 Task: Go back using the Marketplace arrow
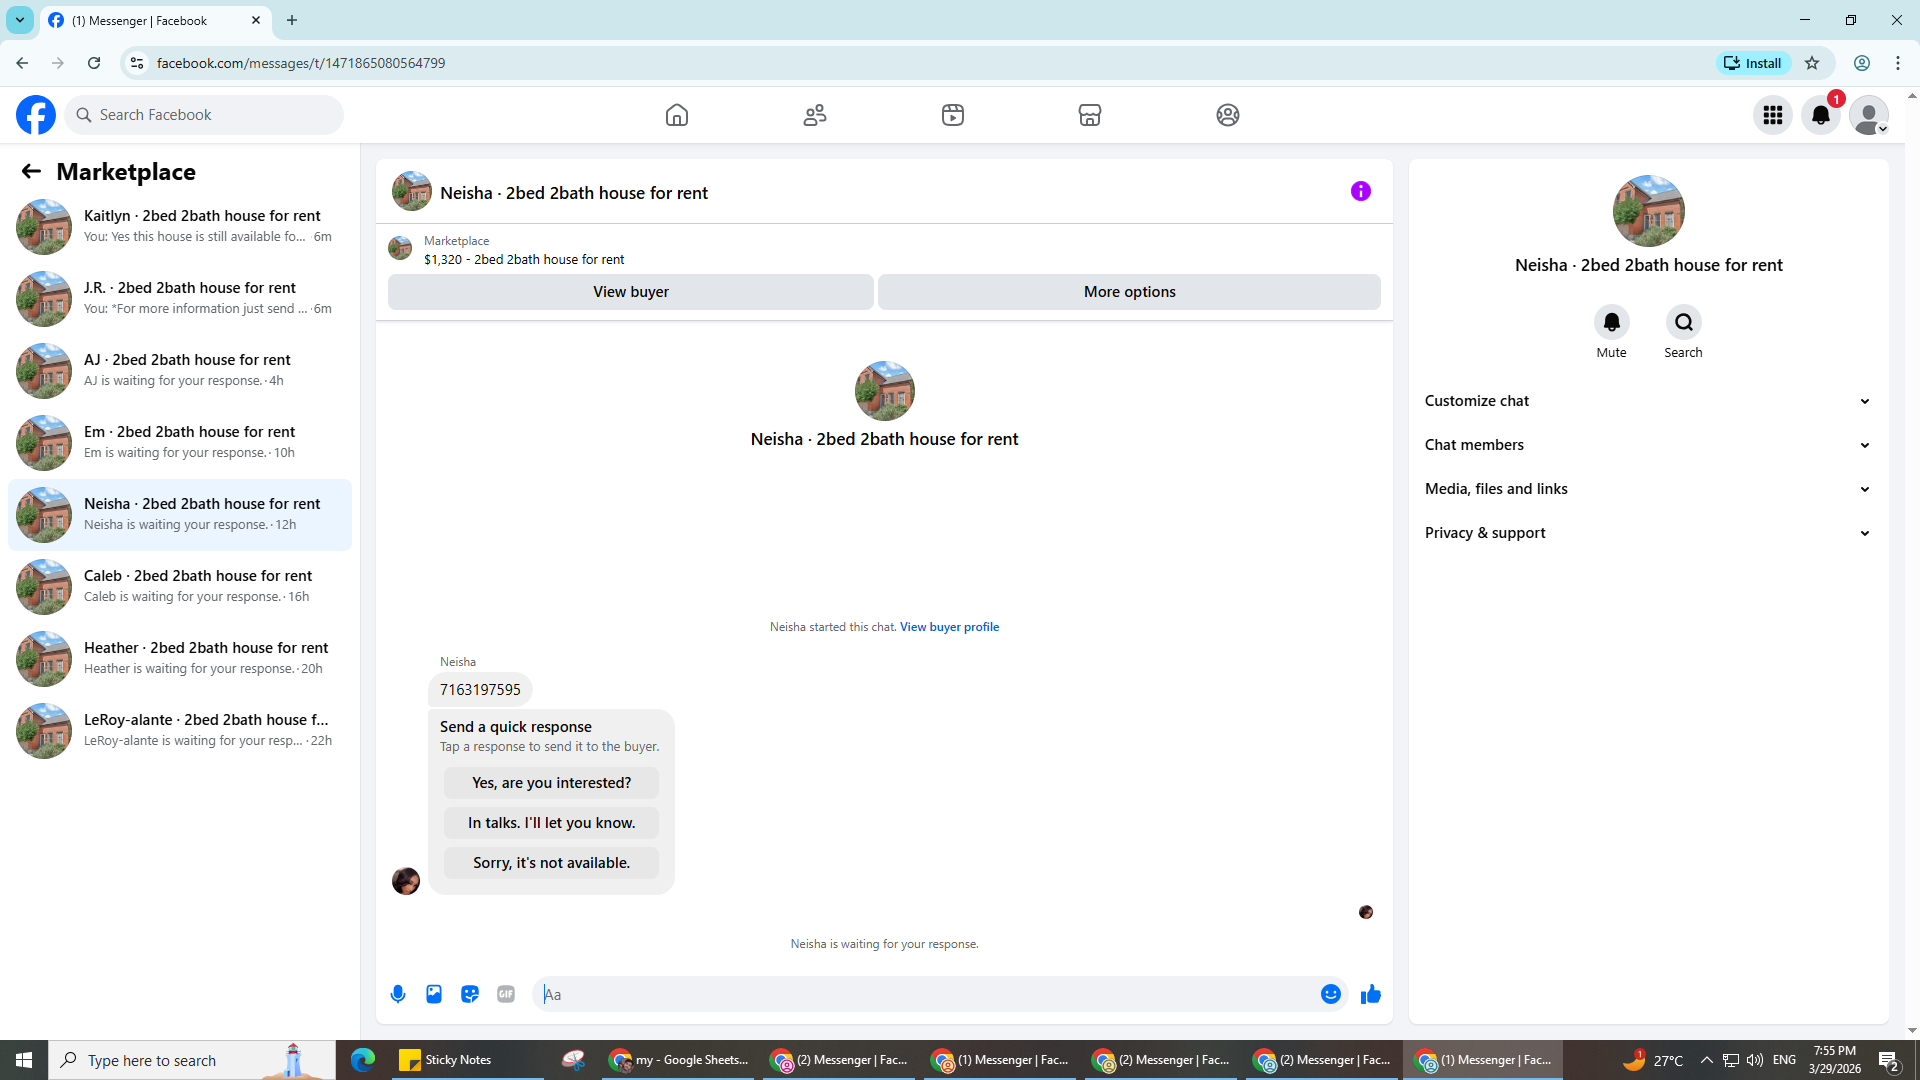(x=31, y=172)
